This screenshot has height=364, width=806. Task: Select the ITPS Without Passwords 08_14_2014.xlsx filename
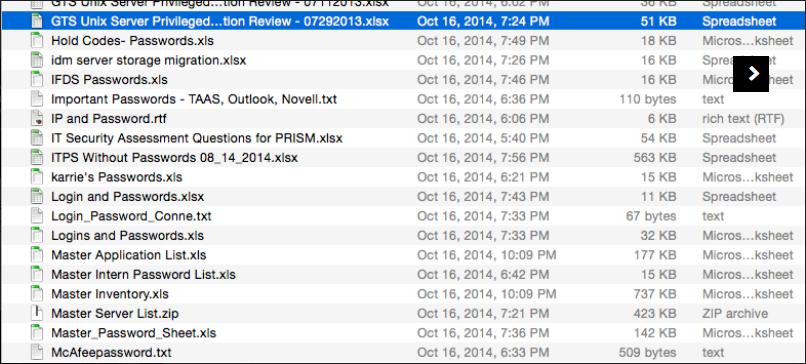pyautogui.click(x=174, y=158)
